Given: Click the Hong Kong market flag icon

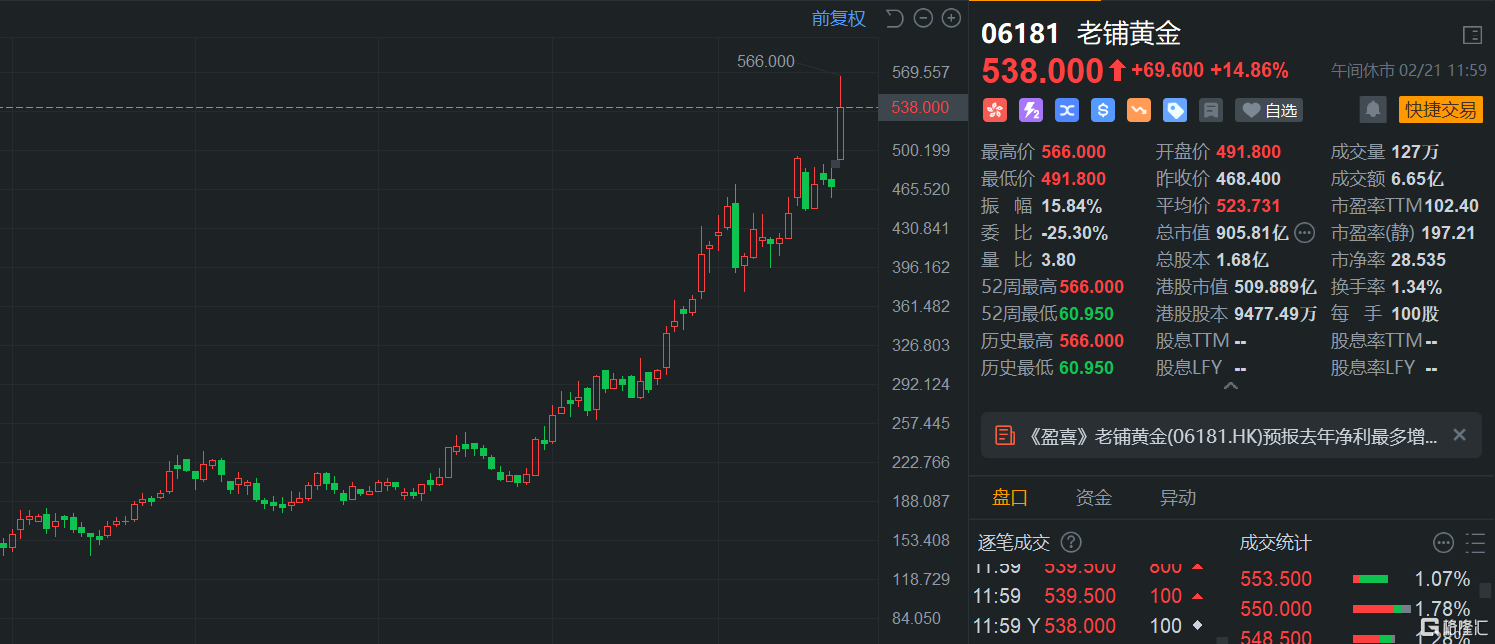Looking at the screenshot, I should tap(994, 110).
